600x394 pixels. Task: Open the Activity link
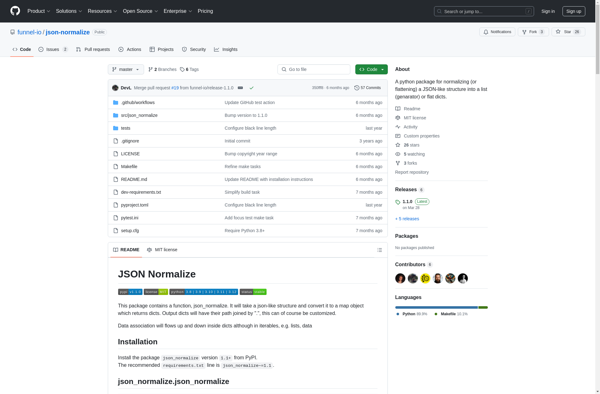(406, 127)
